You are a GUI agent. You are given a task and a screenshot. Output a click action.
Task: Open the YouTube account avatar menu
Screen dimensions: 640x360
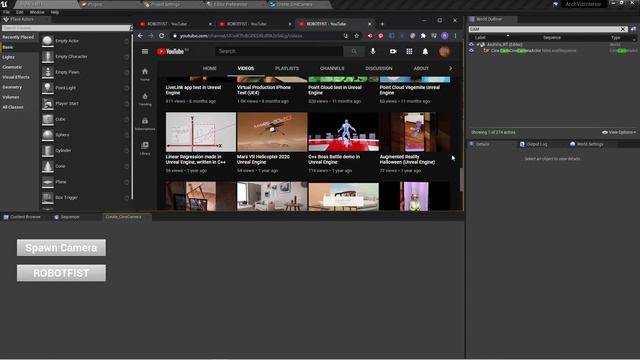tap(444, 51)
